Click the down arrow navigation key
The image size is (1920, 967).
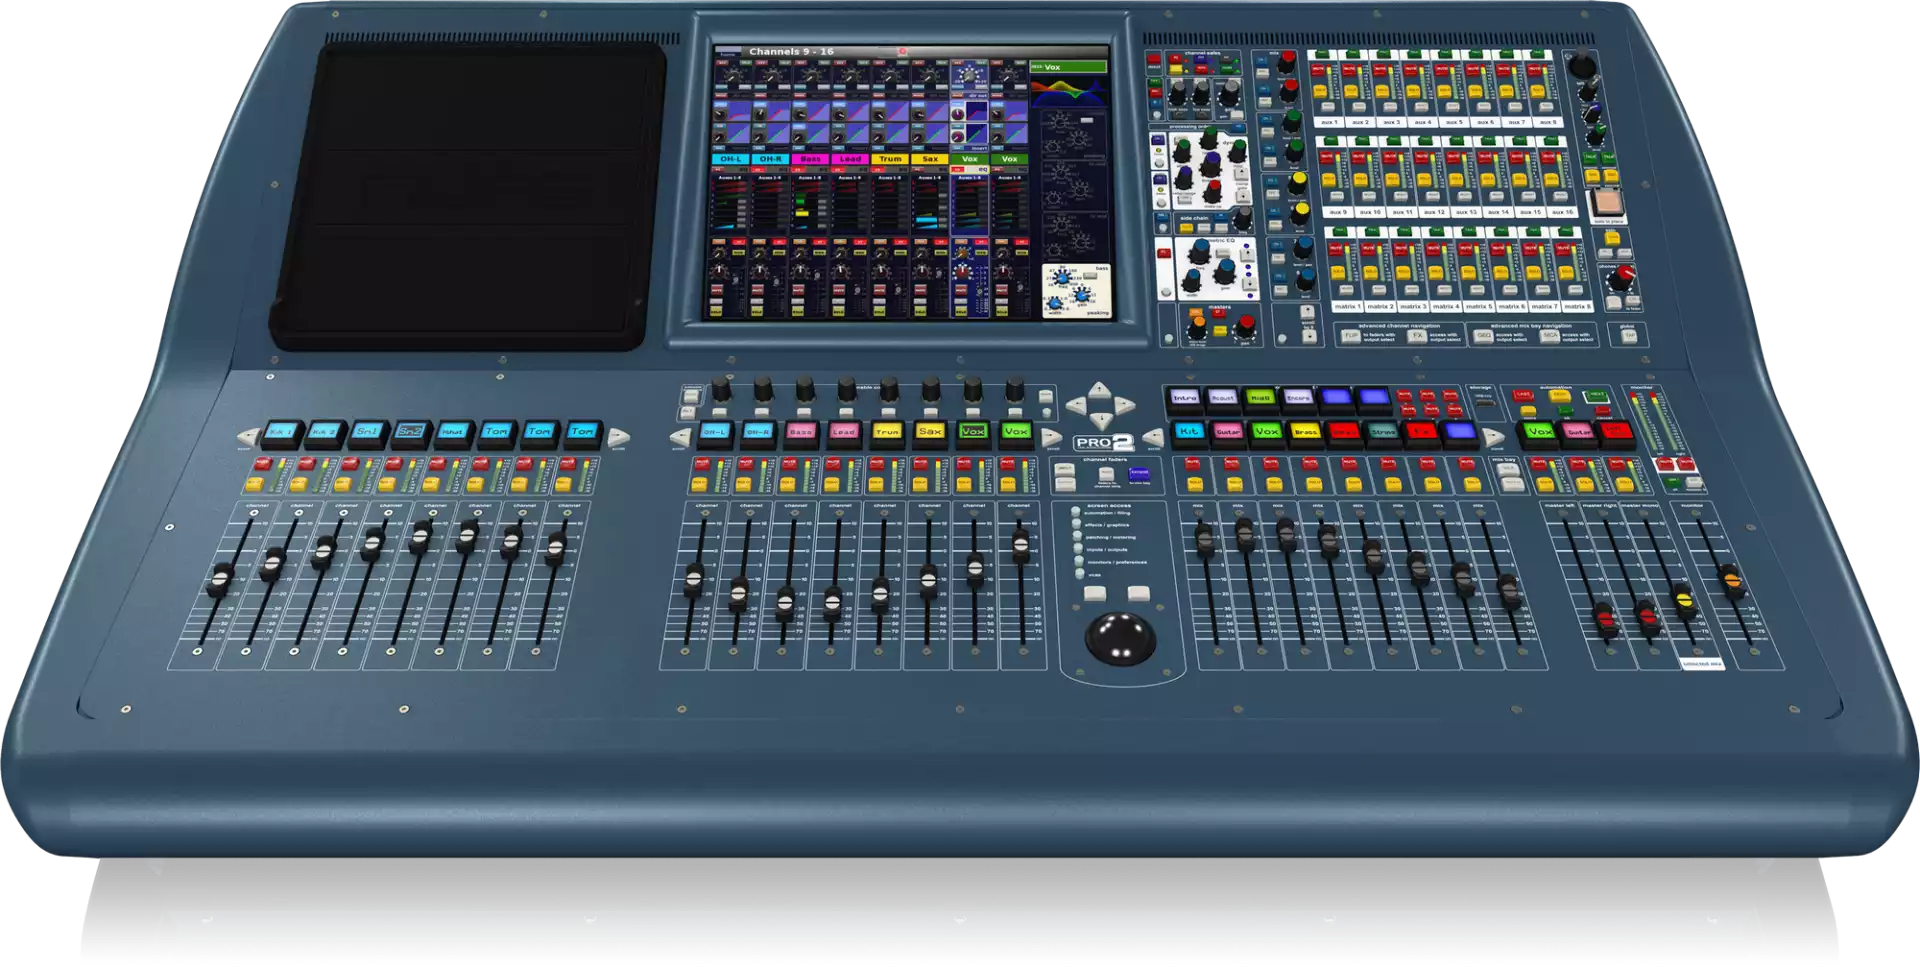[1101, 421]
